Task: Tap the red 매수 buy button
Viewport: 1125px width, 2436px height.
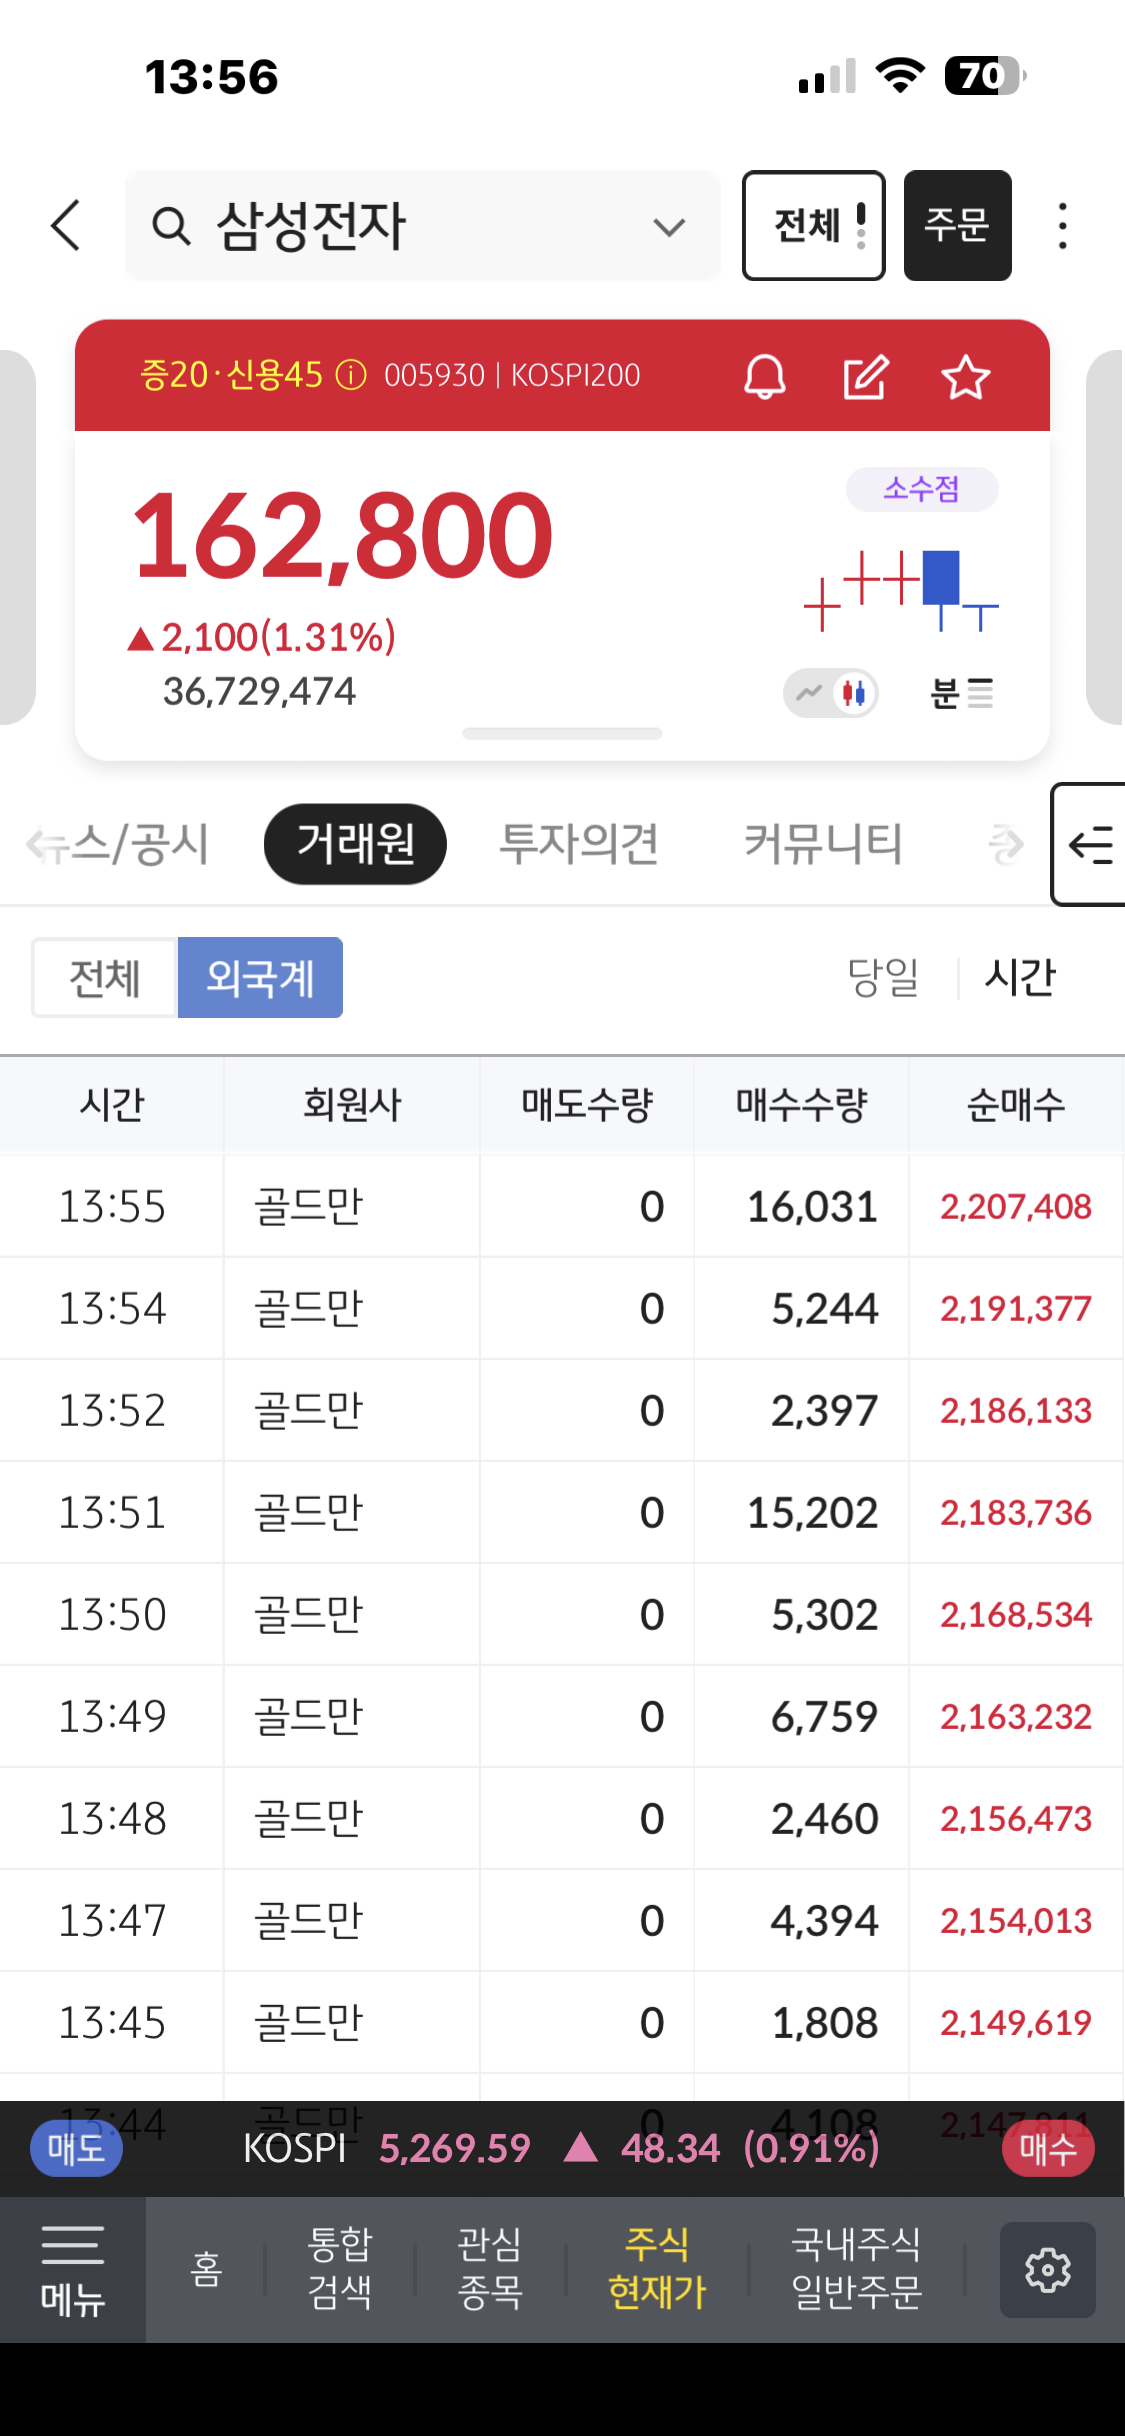Action: coord(1047,2149)
